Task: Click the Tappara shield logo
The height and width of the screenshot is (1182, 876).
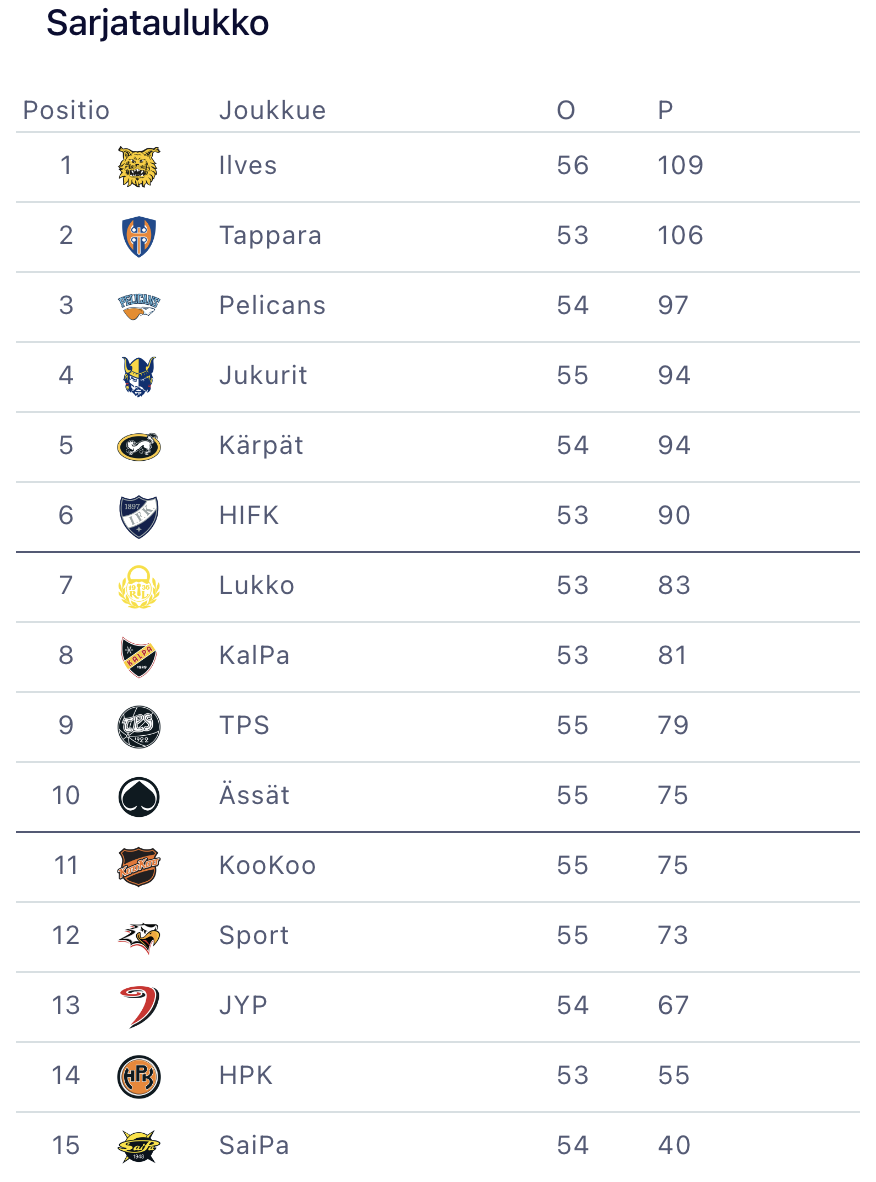Action: click(x=139, y=236)
